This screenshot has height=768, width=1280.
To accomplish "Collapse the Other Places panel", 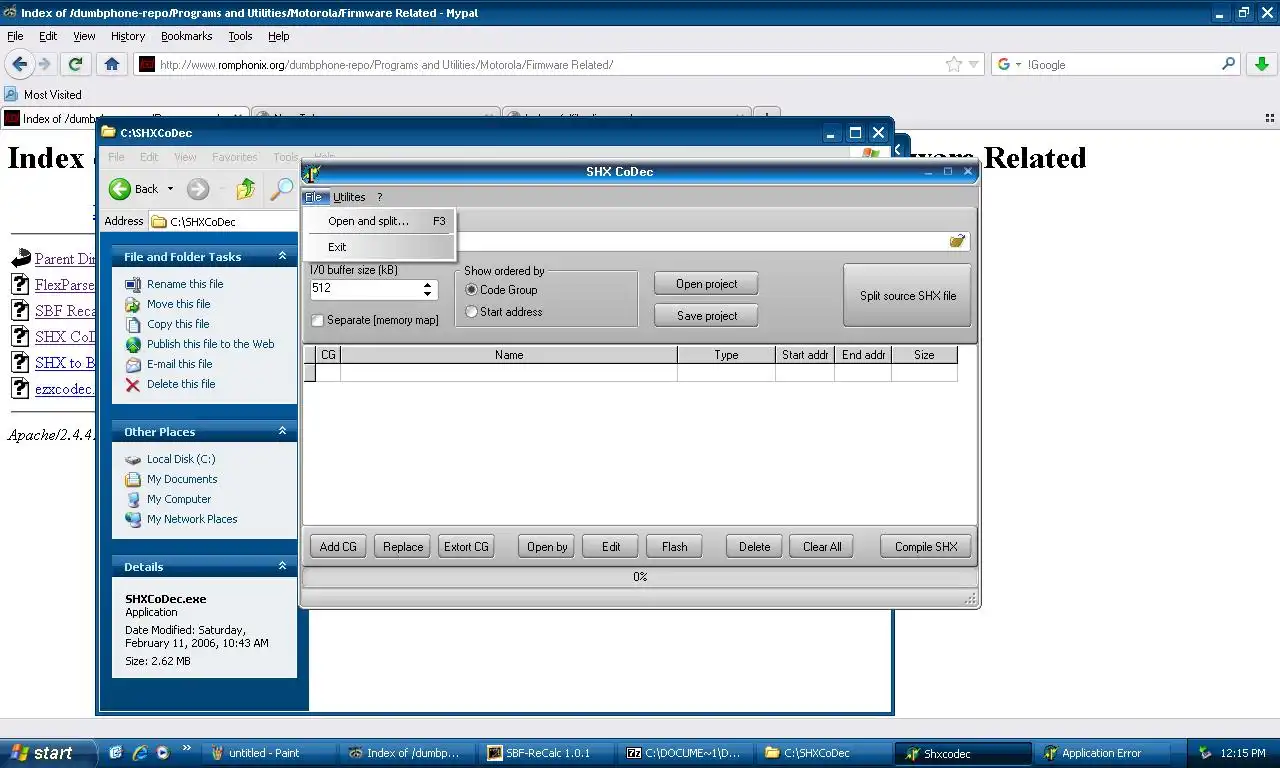I will 282,431.
